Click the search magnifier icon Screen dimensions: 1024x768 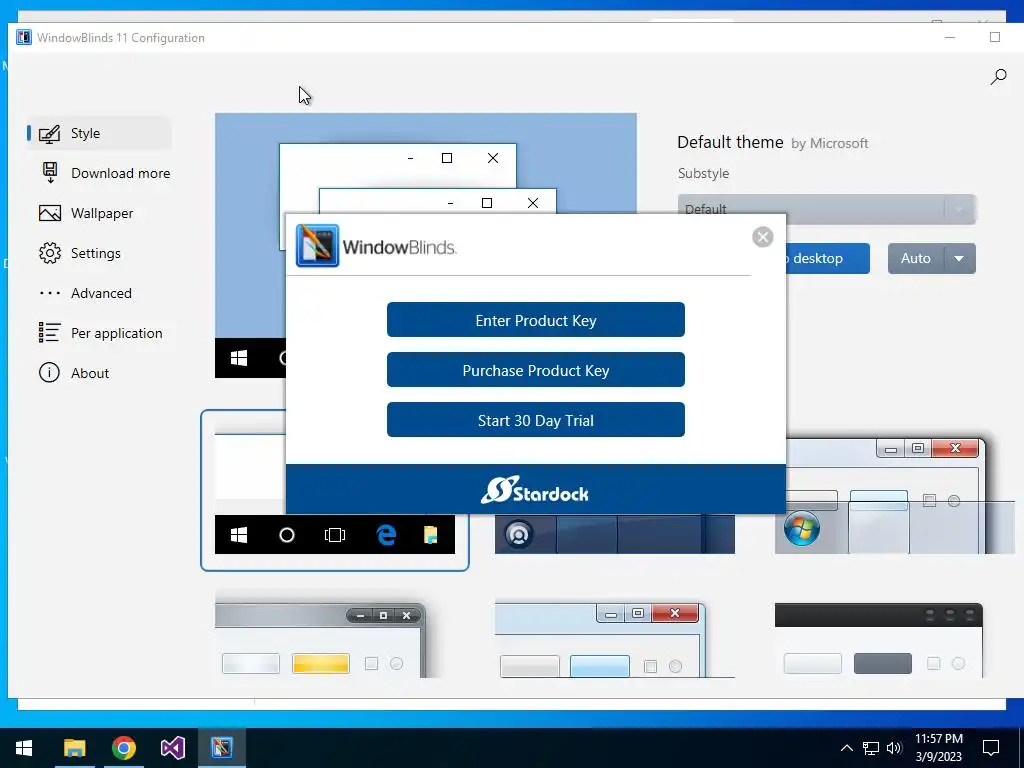[998, 77]
